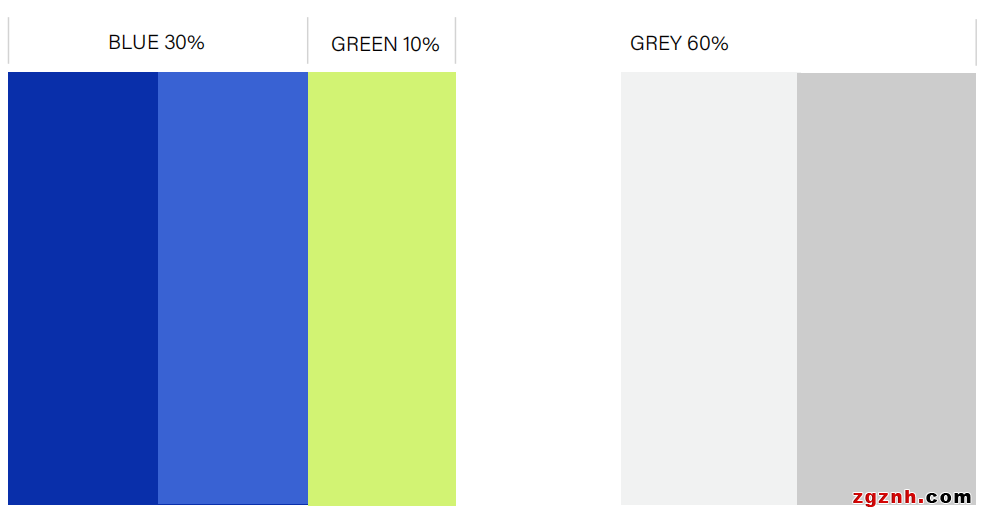Click the black .com watermark text
The height and width of the screenshot is (520, 984).
coord(949,497)
